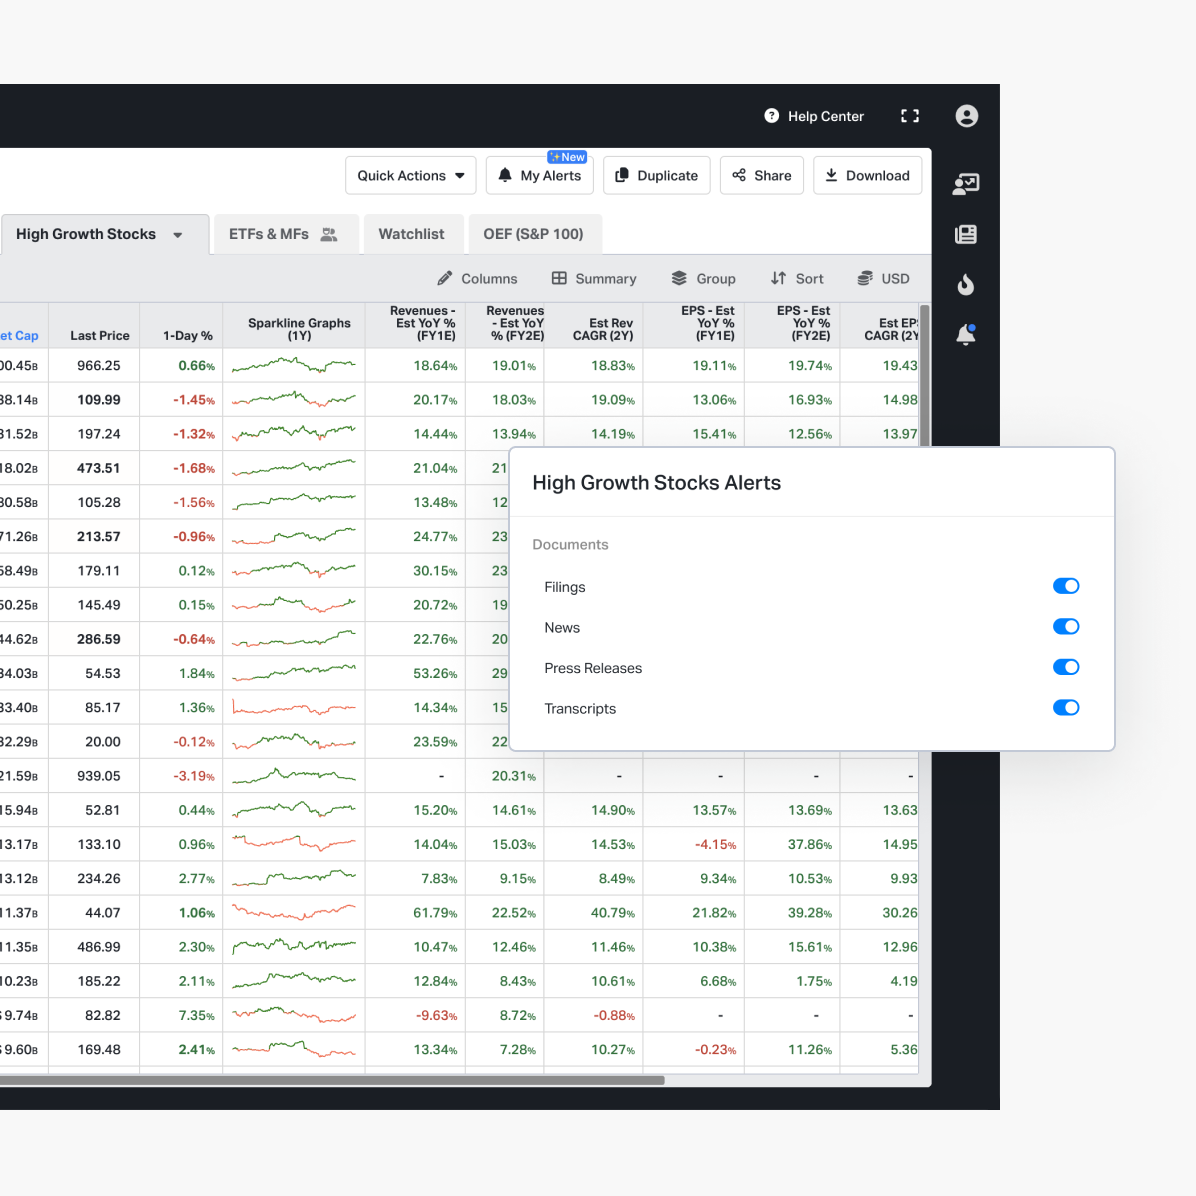Expand the Quick Actions dropdown
The height and width of the screenshot is (1196, 1196).
tap(411, 176)
